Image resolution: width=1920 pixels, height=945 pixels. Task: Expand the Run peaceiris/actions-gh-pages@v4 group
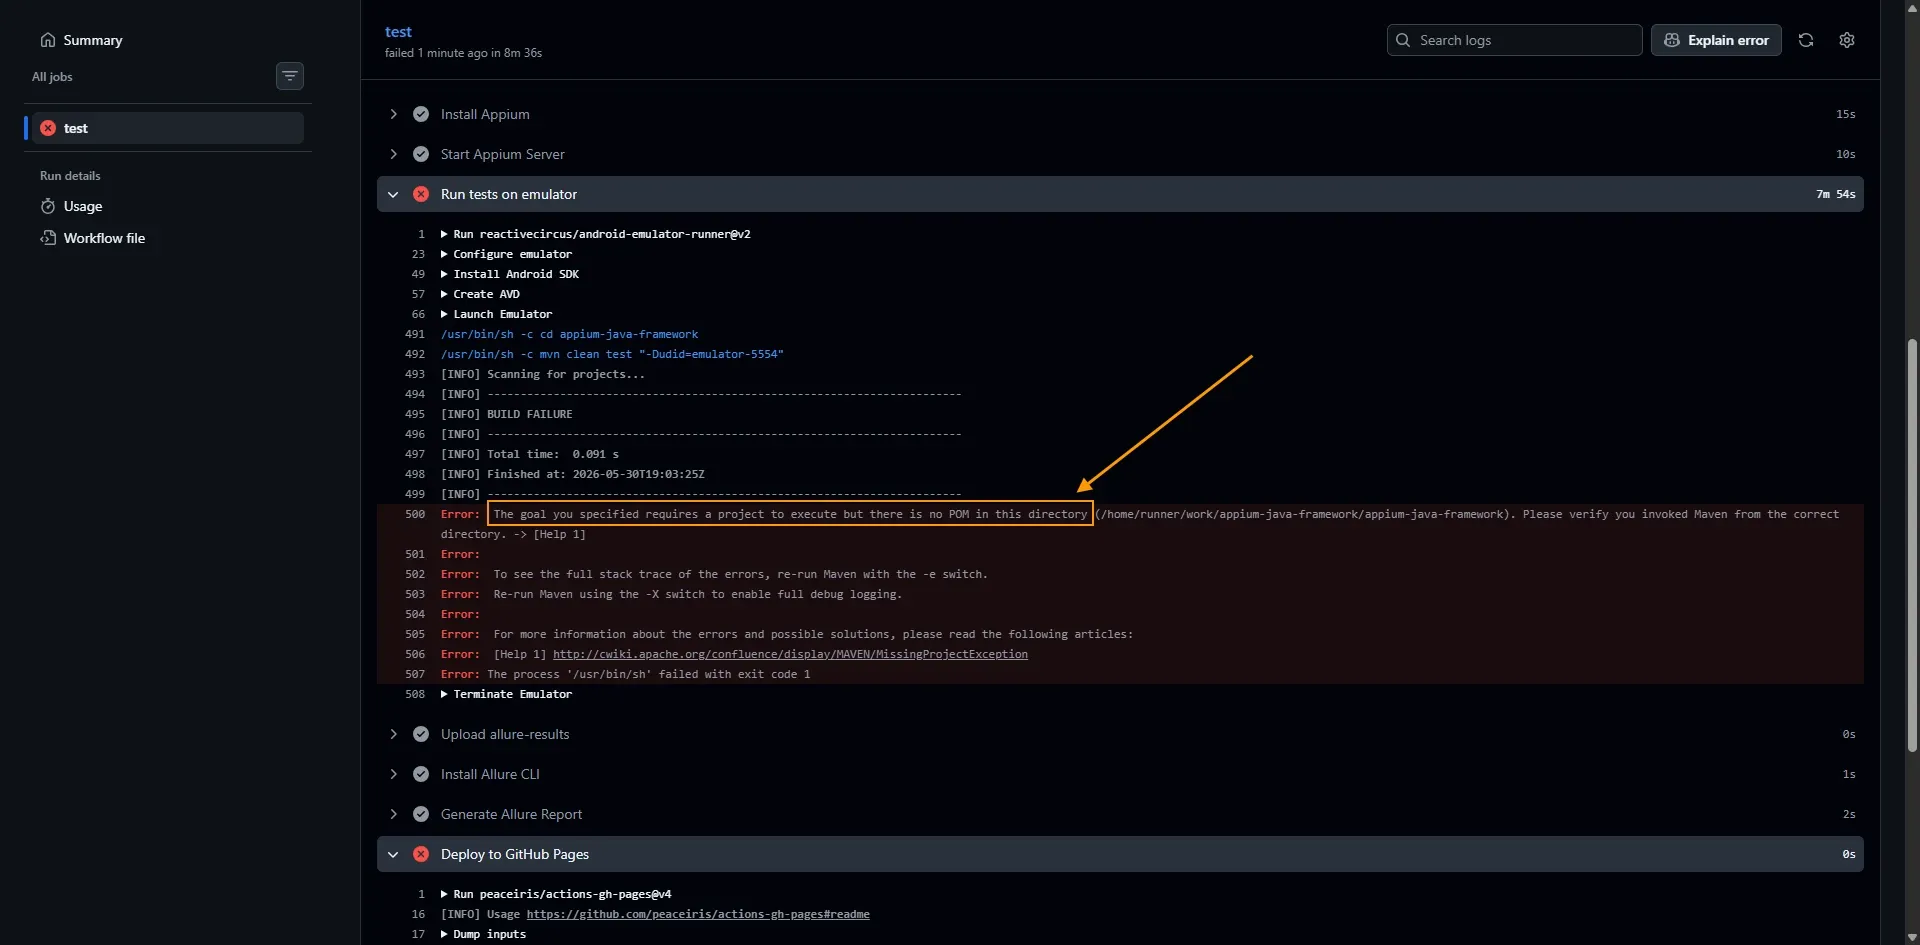point(557,894)
